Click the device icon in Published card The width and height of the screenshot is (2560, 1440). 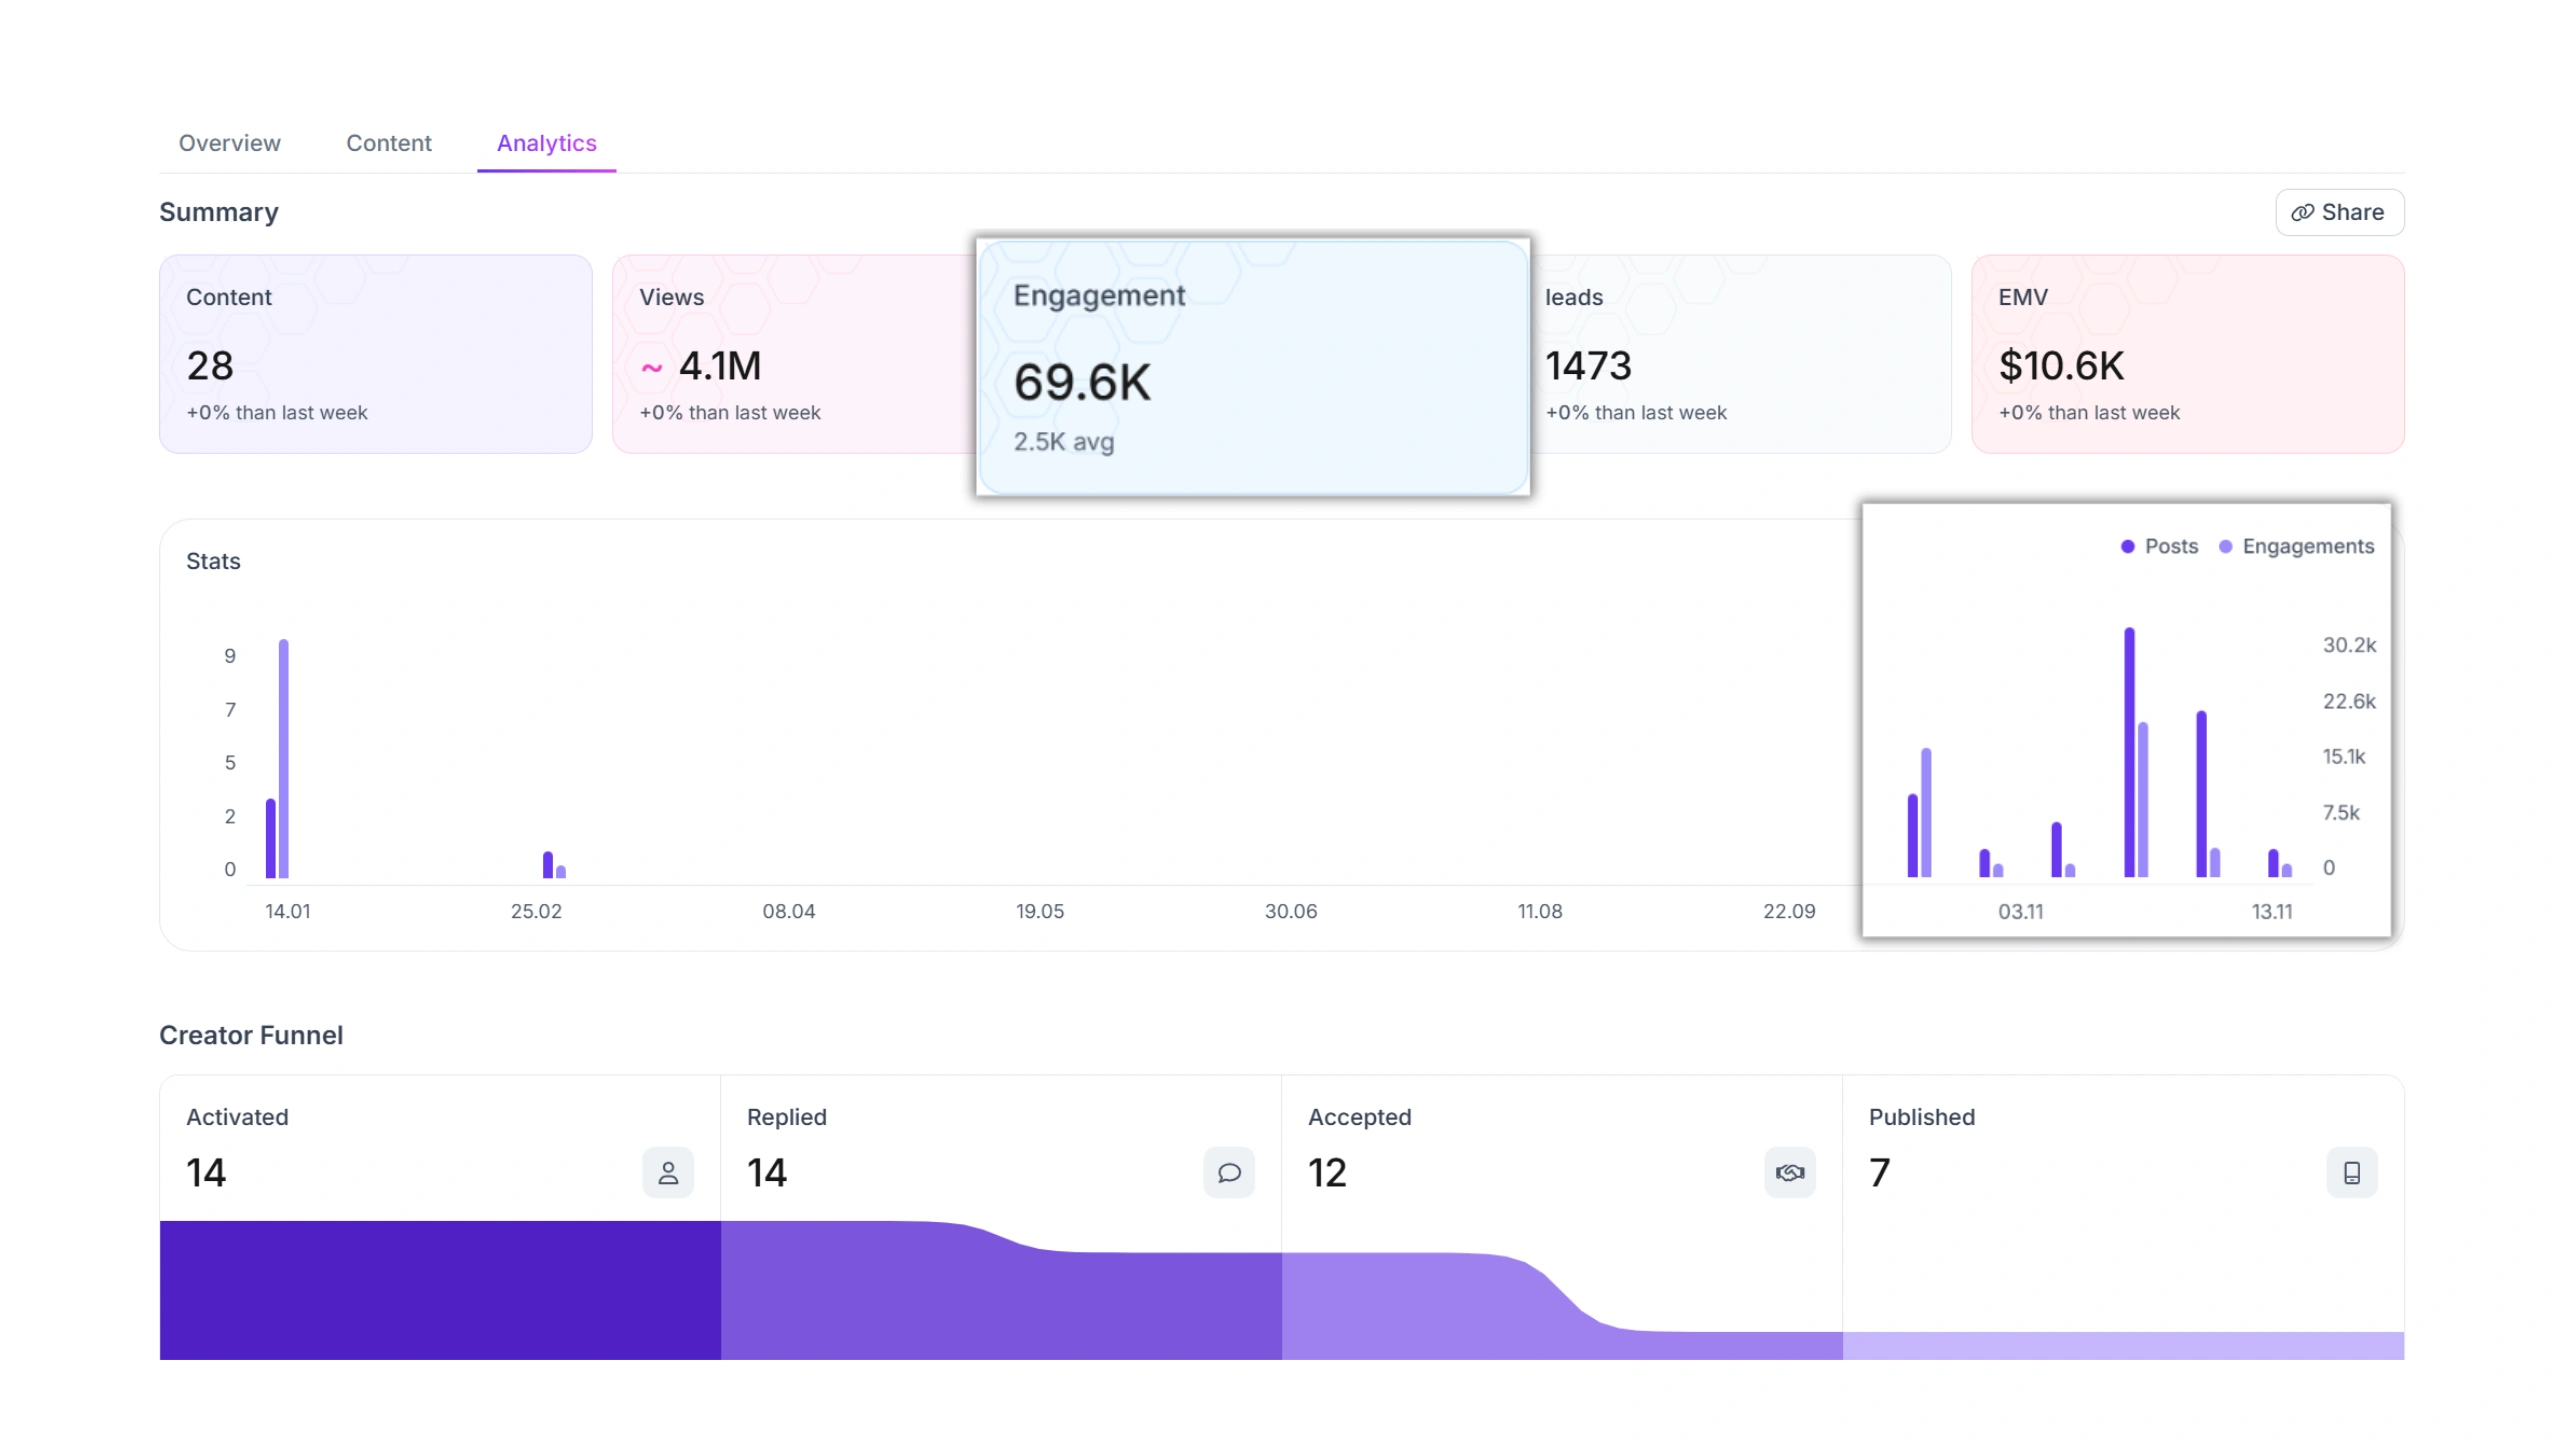point(2351,1172)
